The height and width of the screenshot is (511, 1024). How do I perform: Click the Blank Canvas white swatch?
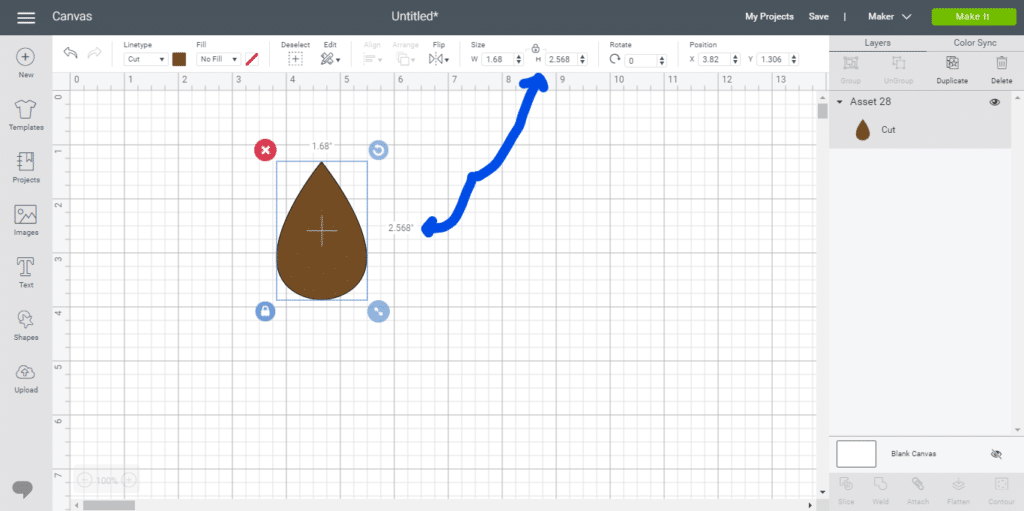(x=856, y=453)
